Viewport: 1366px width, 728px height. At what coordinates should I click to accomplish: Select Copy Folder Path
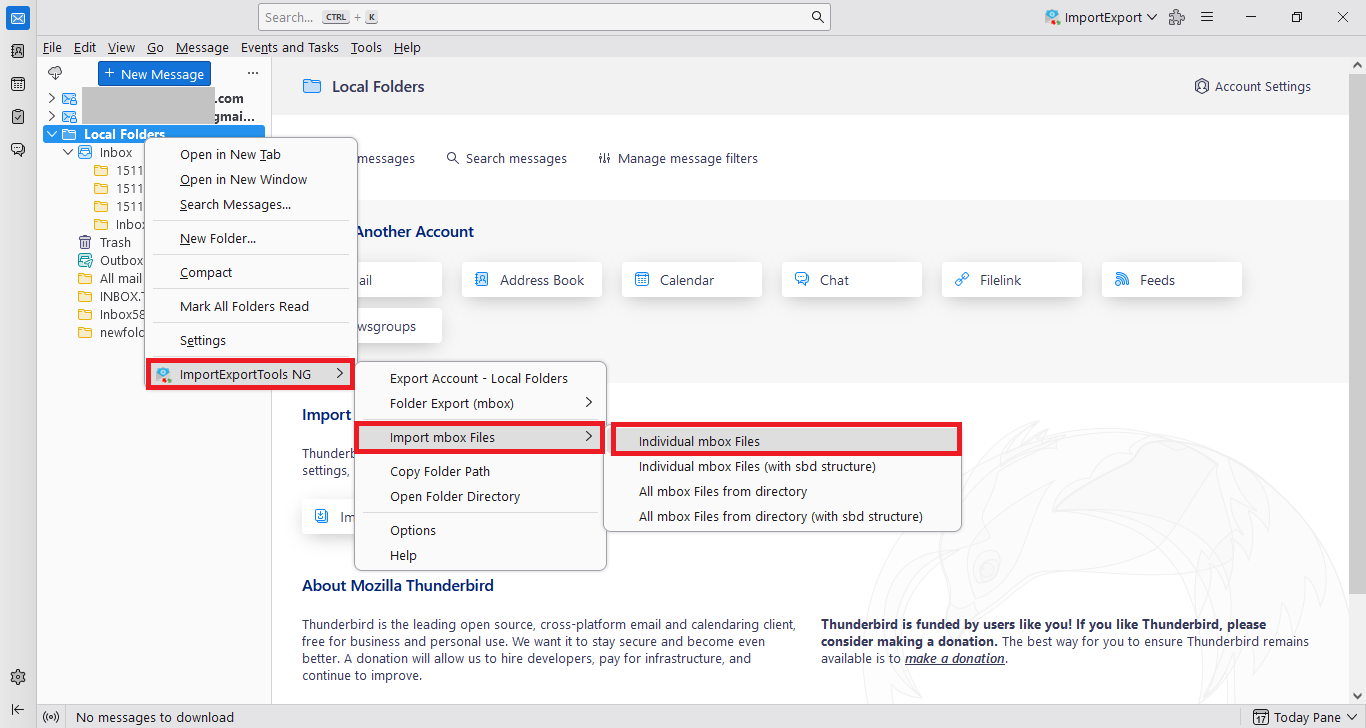coord(481,471)
